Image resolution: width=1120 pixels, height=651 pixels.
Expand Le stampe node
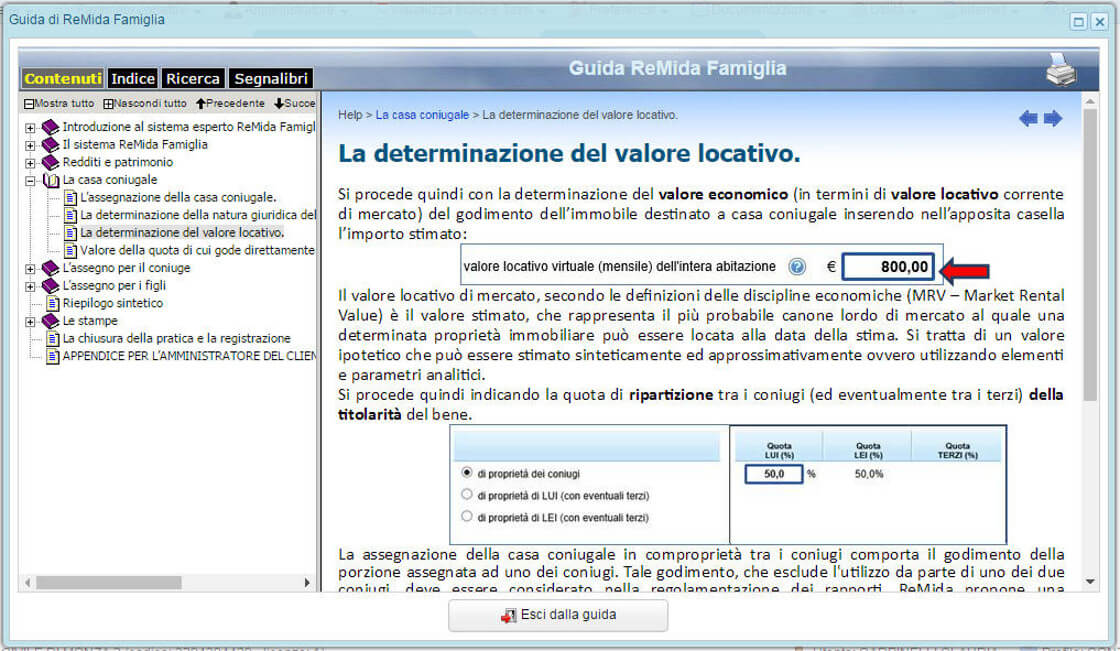30,322
